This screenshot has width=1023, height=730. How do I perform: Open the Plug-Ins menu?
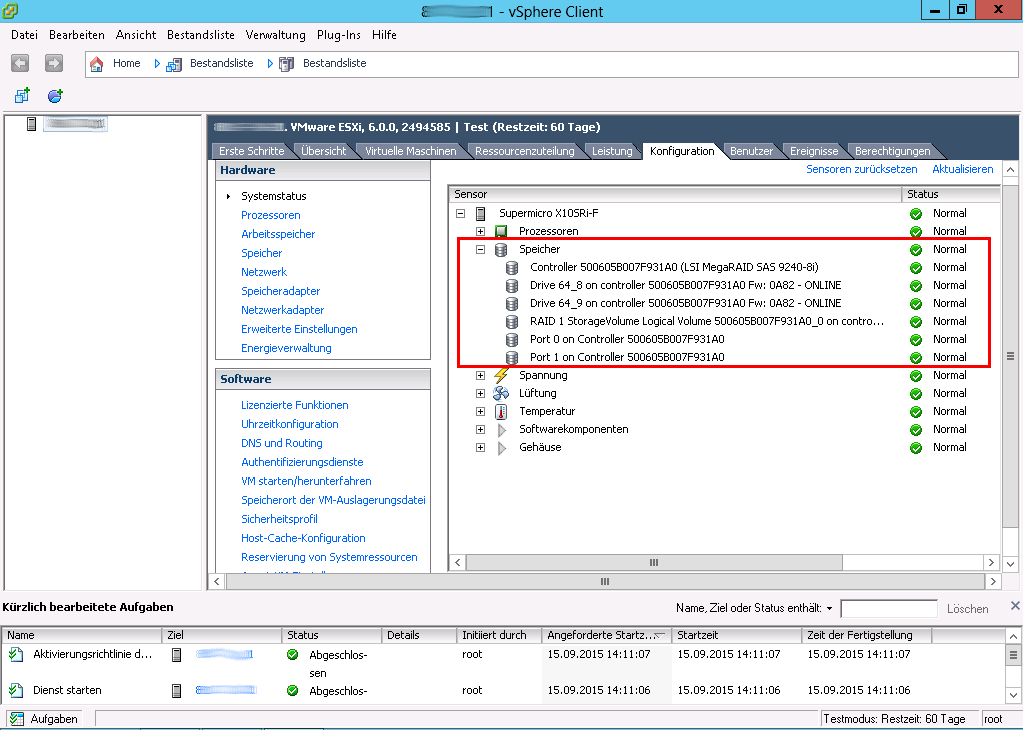pos(339,35)
